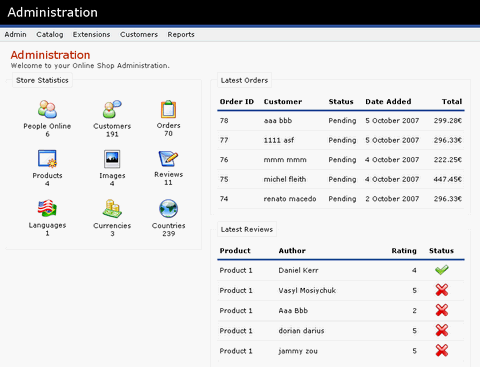Select customer 'renato macedo'
The image size is (480, 367).
(x=290, y=199)
